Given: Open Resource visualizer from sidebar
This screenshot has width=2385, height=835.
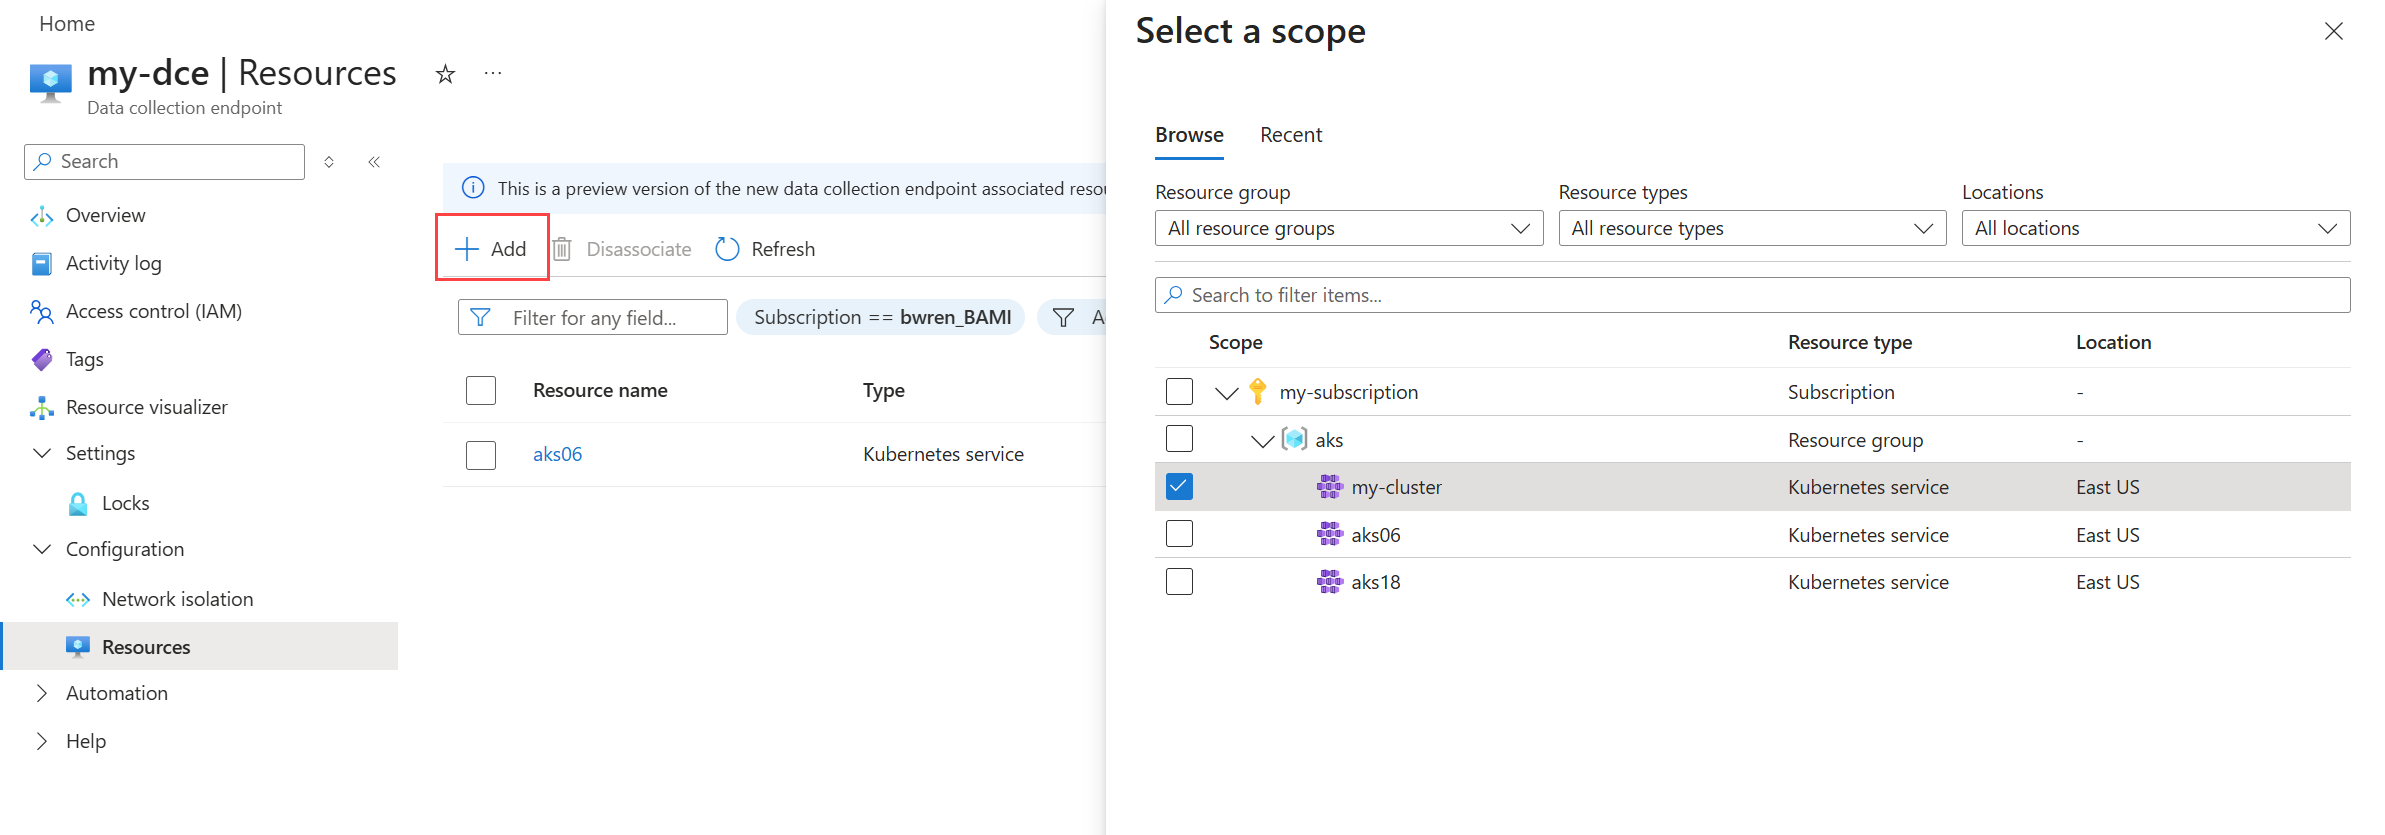Looking at the screenshot, I should pos(146,407).
